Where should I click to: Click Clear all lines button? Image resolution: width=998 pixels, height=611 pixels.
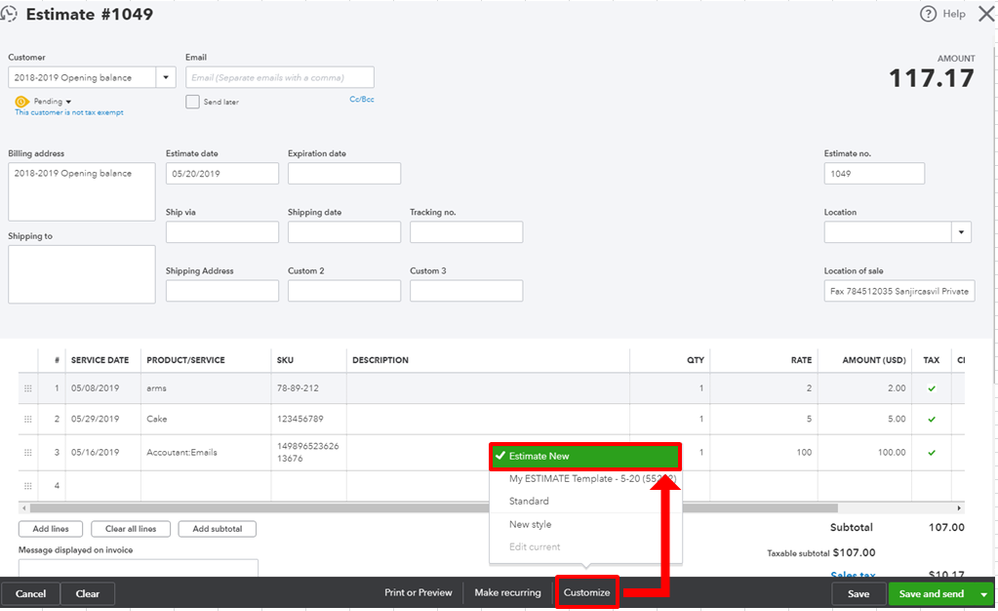click(130, 529)
